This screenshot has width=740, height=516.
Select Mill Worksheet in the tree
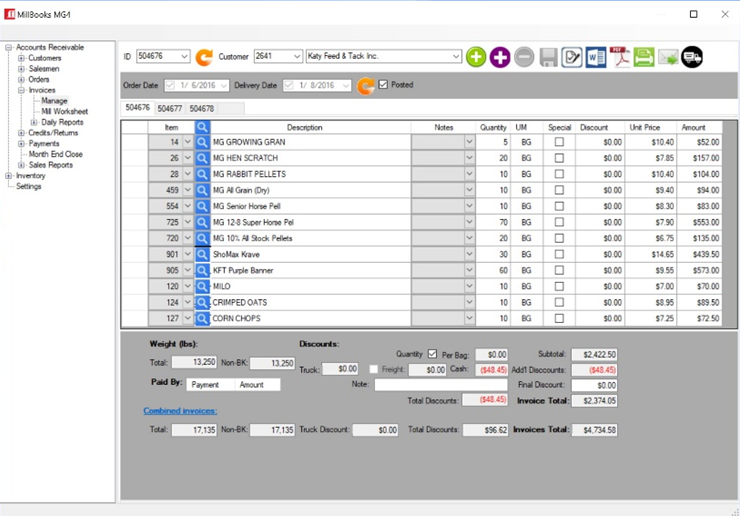[x=65, y=111]
